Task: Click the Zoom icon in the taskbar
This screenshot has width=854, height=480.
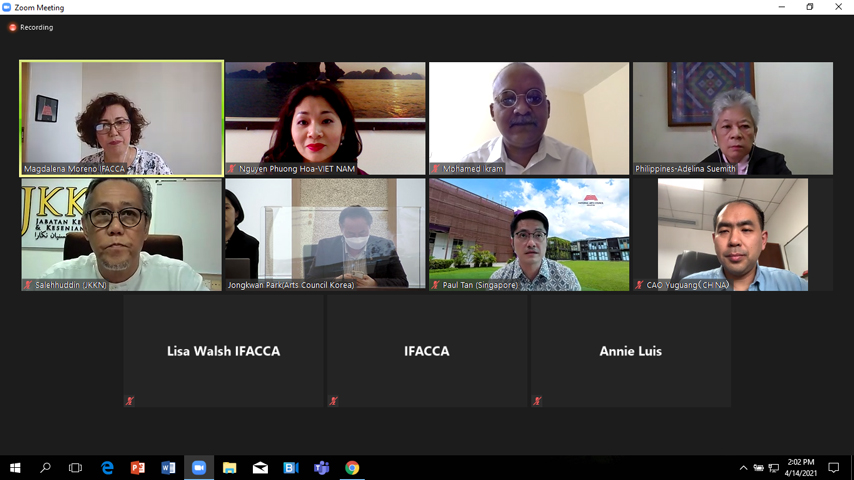Action: 199,467
